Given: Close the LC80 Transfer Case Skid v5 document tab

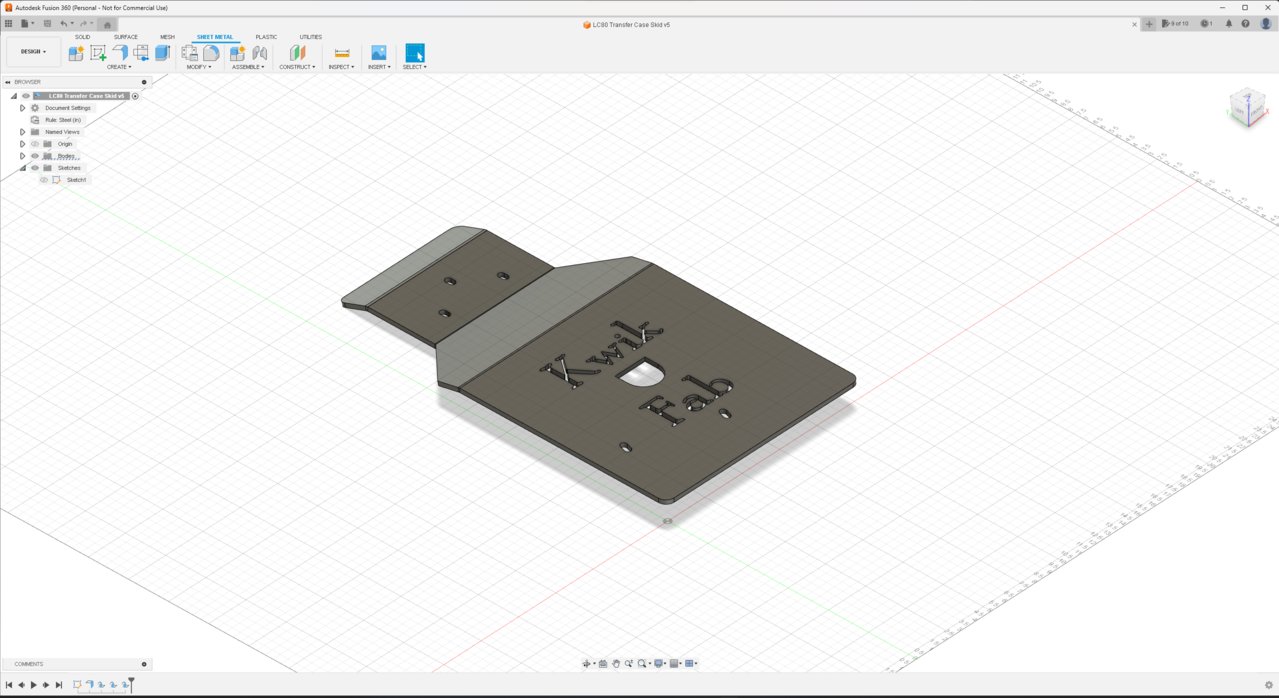Looking at the screenshot, I should tap(1135, 24).
